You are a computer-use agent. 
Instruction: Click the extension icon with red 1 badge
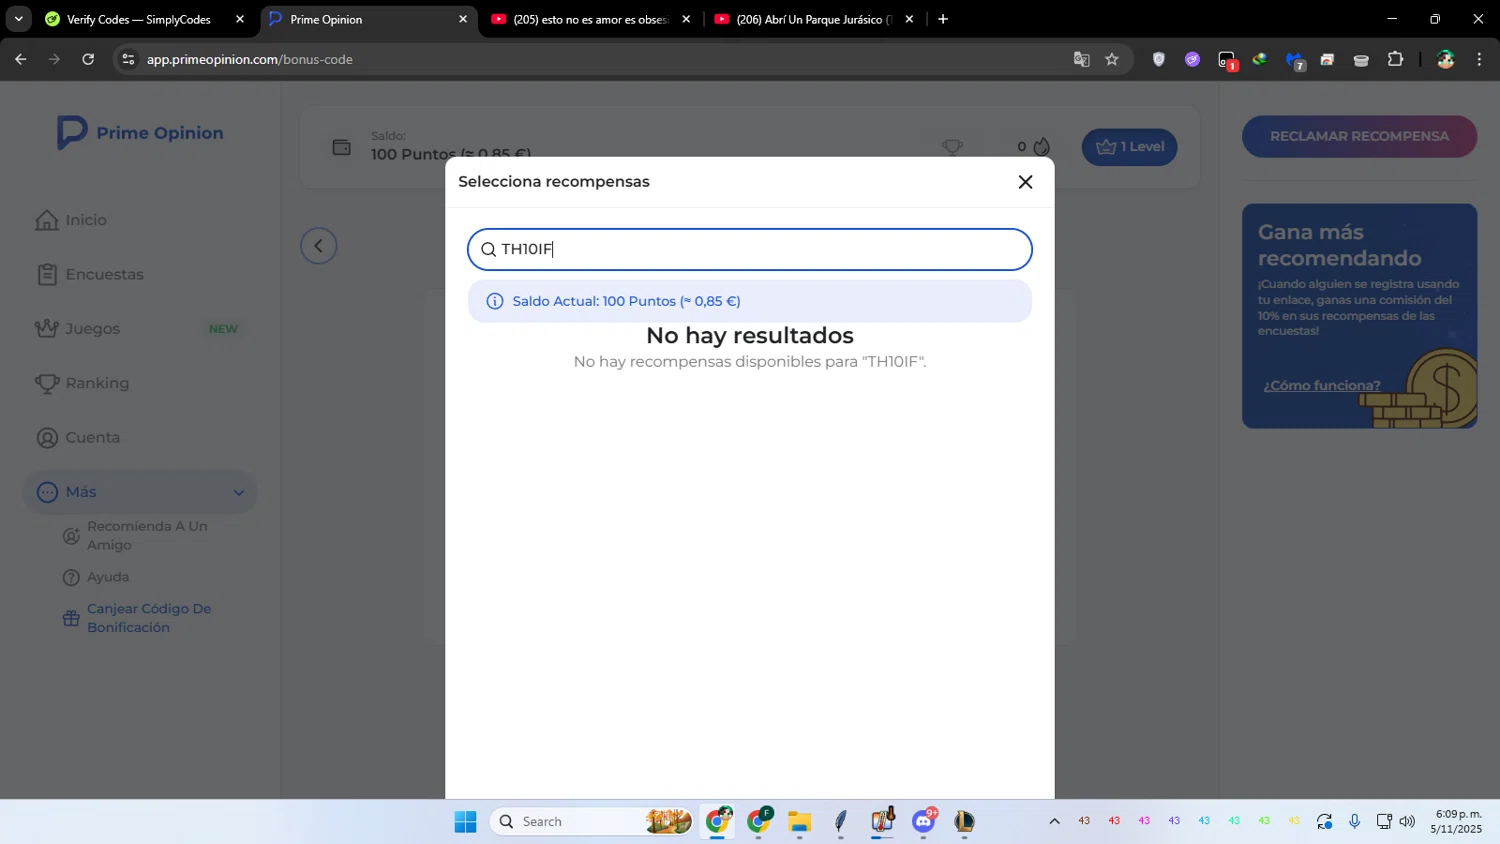coord(1227,60)
